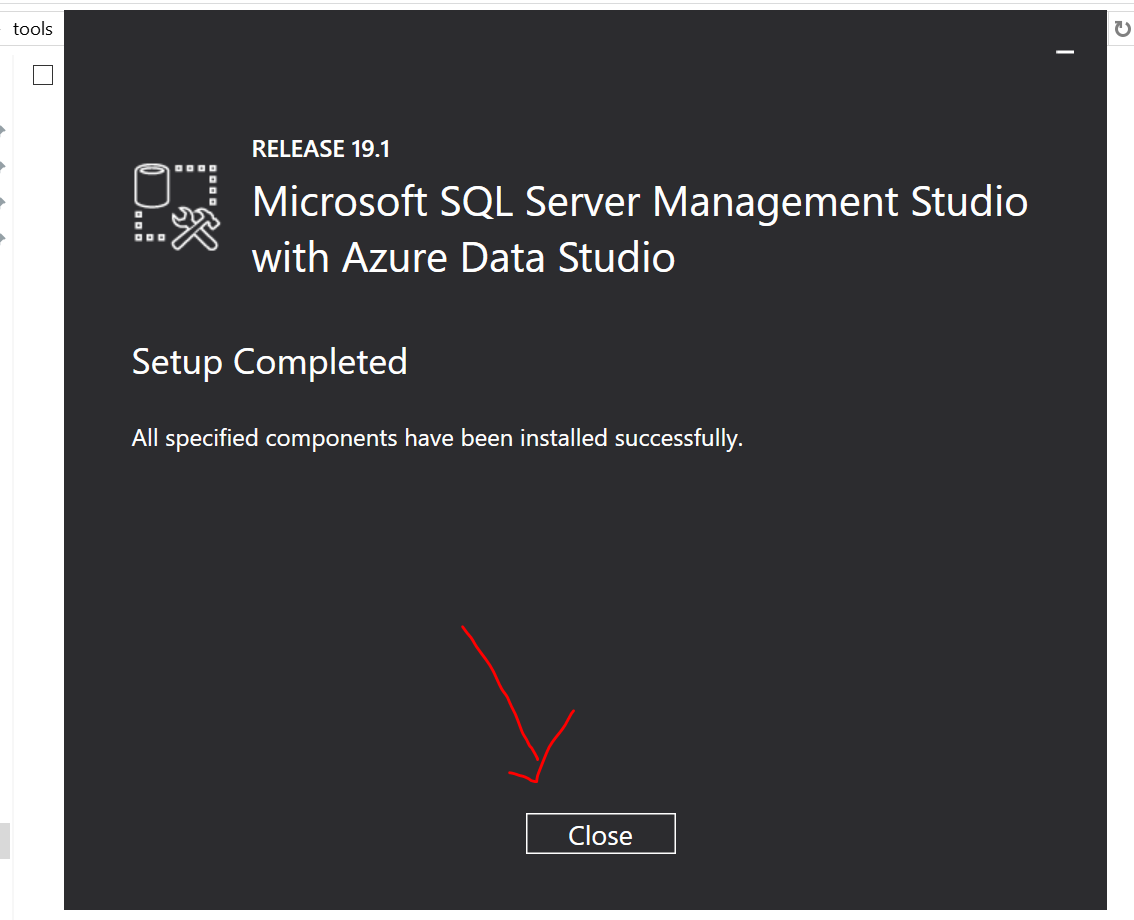Minimize the SSMS installer window
The image size is (1134, 920).
pos(1065,52)
